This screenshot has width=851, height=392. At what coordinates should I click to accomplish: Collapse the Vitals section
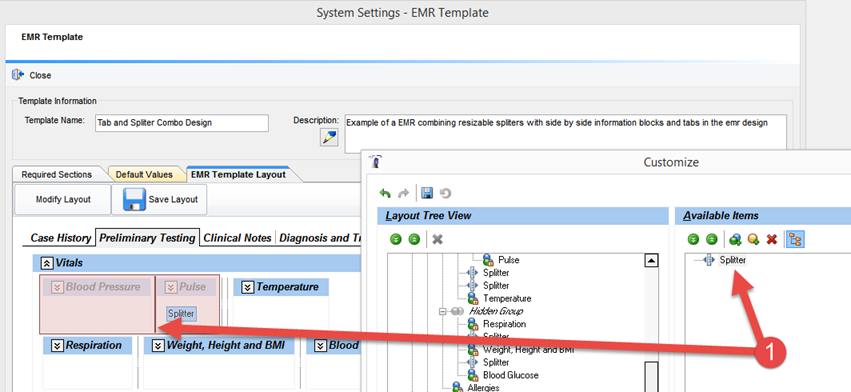47,263
